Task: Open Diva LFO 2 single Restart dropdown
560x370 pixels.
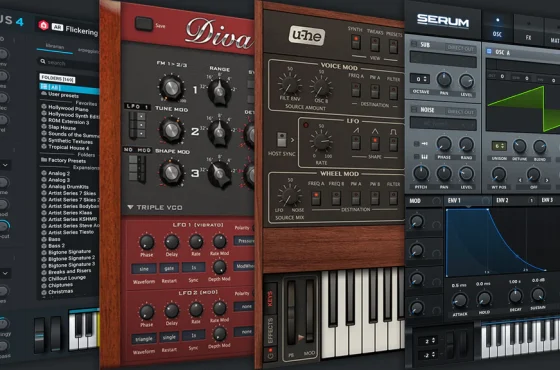Action: (169, 337)
